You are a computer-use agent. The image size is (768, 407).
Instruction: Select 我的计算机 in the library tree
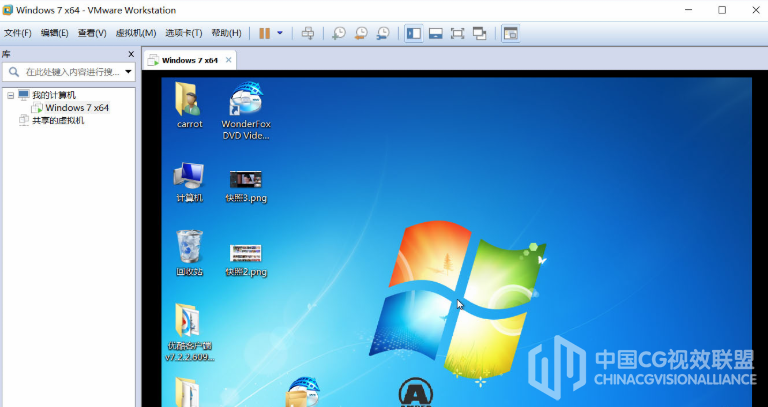click(x=54, y=95)
